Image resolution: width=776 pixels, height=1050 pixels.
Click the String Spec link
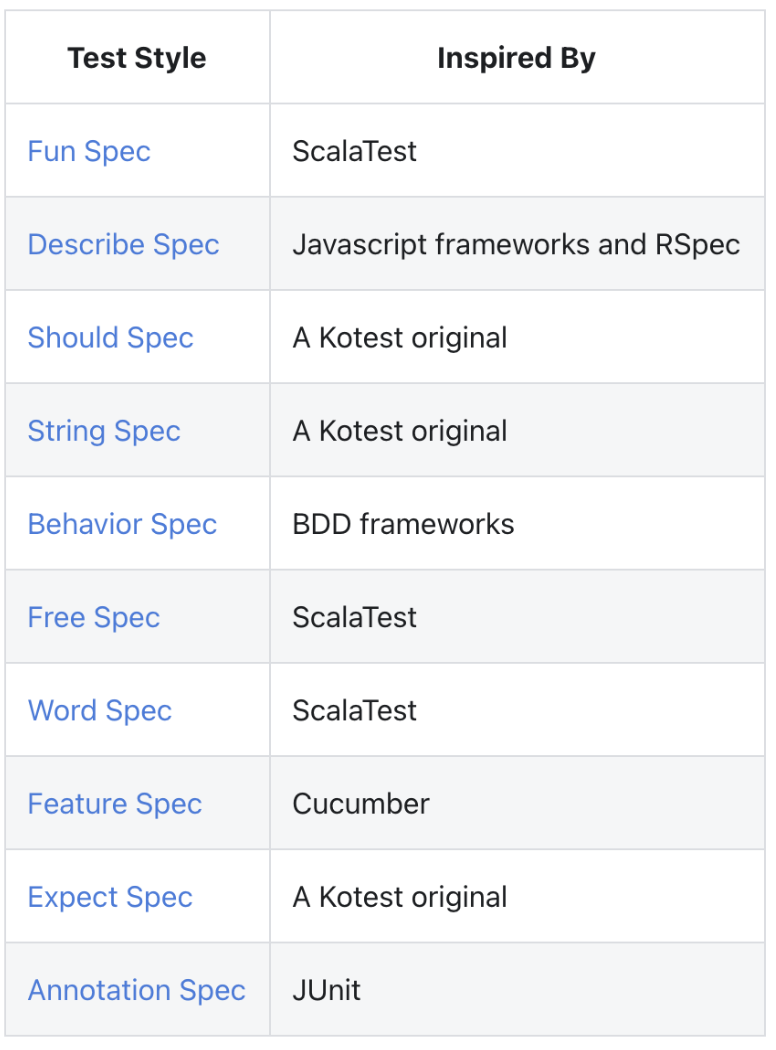pyautogui.click(x=104, y=431)
